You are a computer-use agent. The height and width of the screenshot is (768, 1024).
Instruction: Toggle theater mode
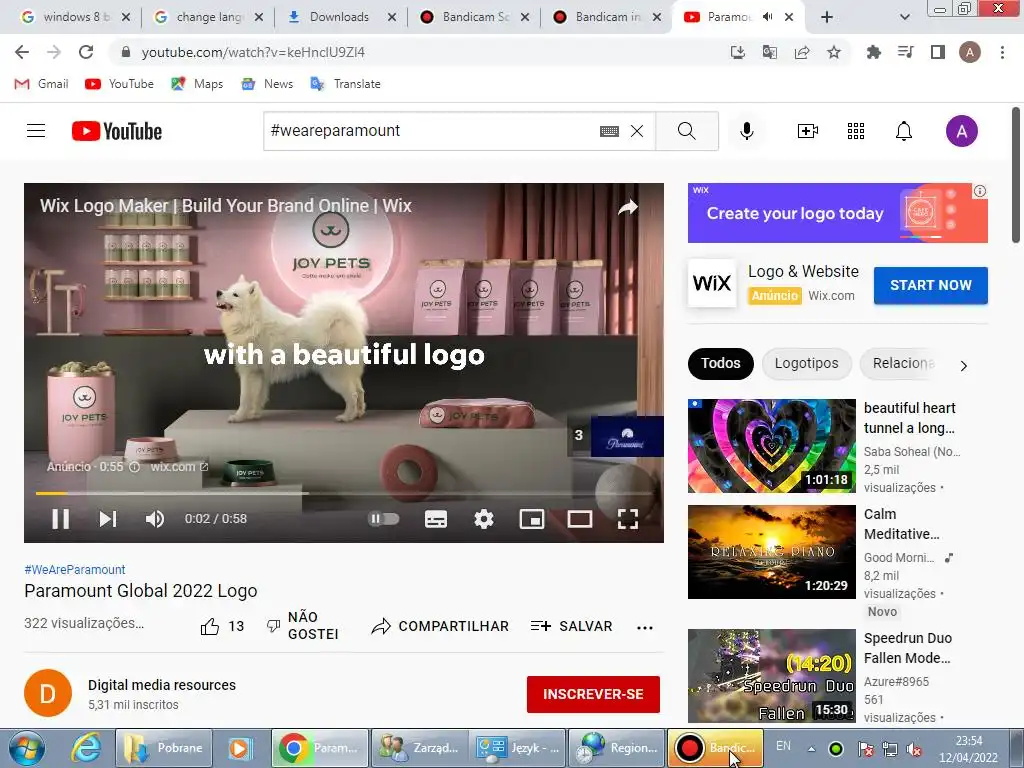[580, 519]
